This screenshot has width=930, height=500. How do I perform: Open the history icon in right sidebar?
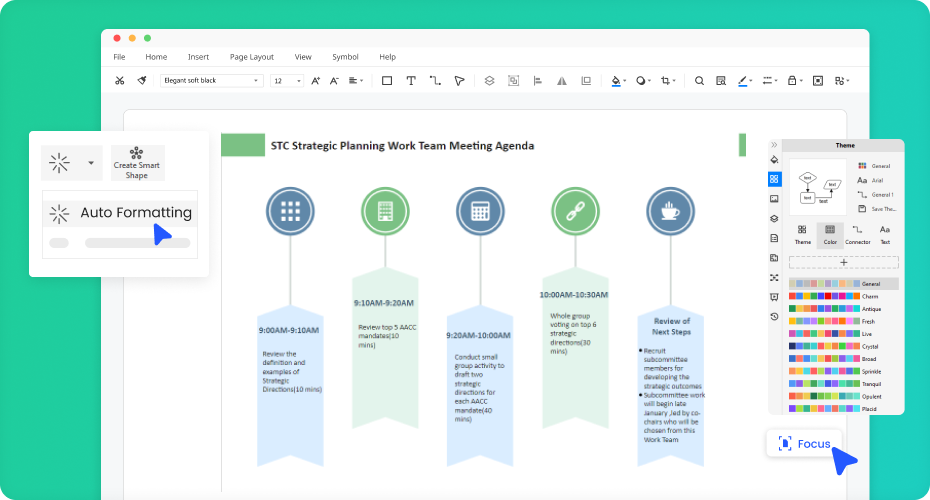pyautogui.click(x=774, y=316)
